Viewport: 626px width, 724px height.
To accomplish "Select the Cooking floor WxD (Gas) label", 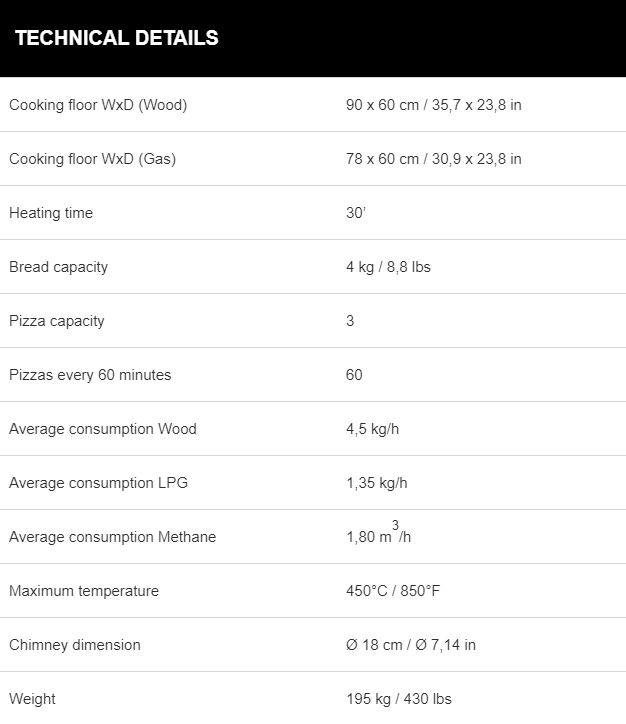I will (x=92, y=159).
